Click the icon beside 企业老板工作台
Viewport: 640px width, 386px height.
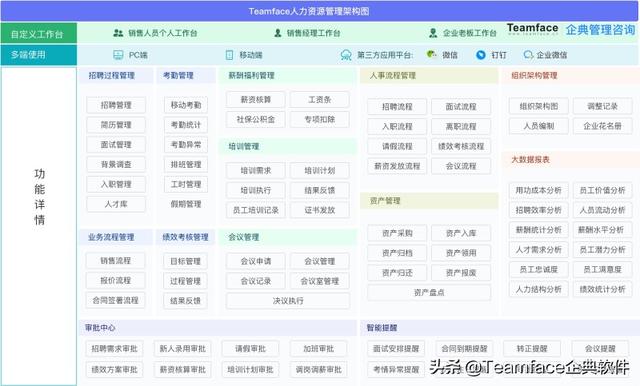coord(433,33)
